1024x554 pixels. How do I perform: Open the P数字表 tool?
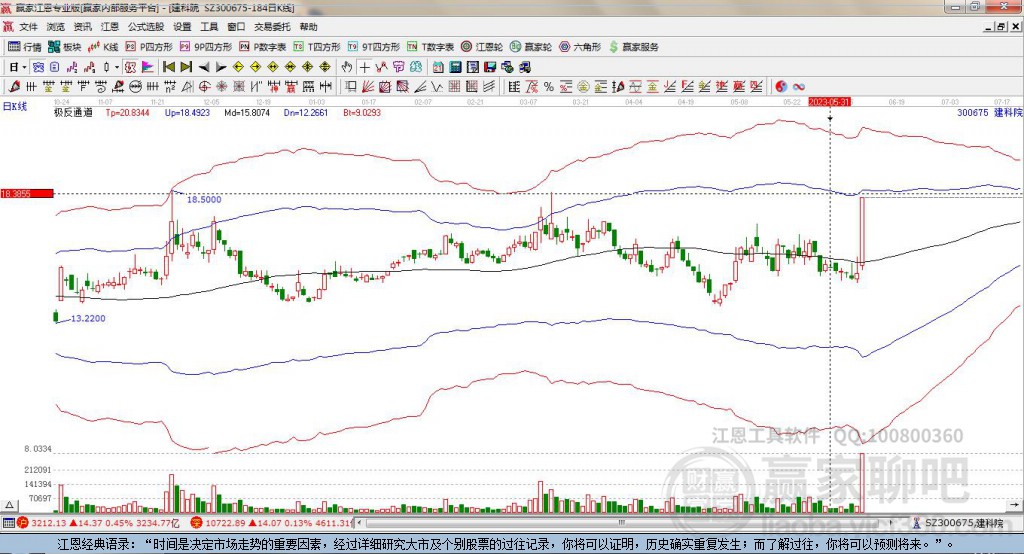click(263, 47)
